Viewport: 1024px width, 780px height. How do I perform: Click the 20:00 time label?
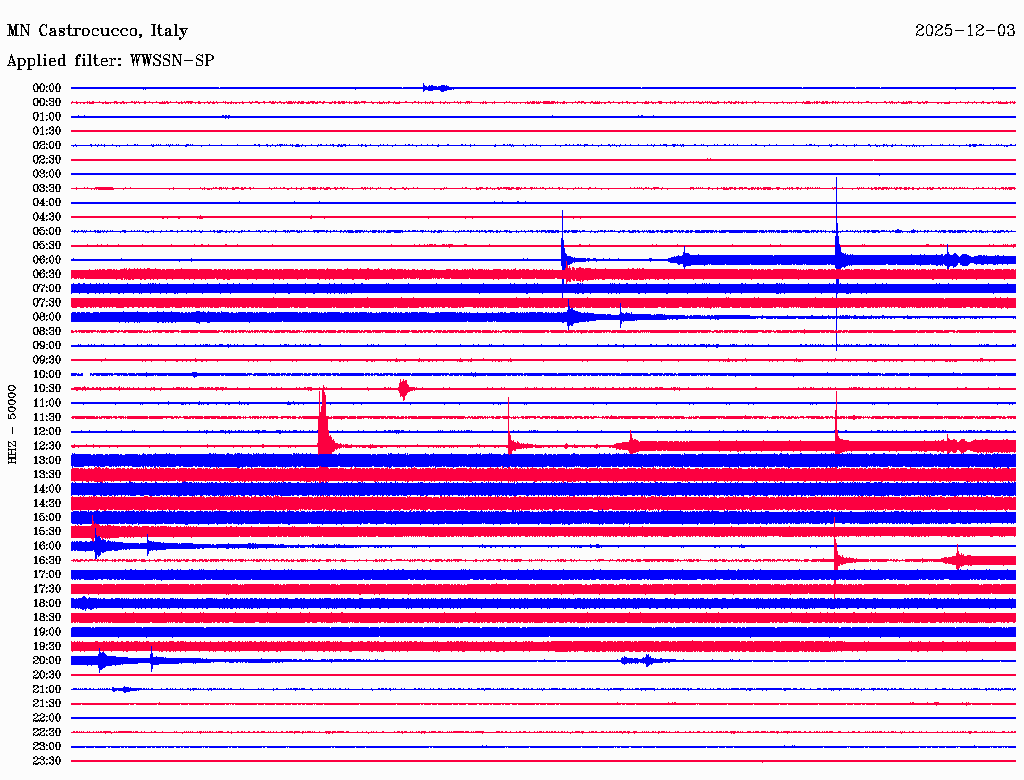coord(47,661)
